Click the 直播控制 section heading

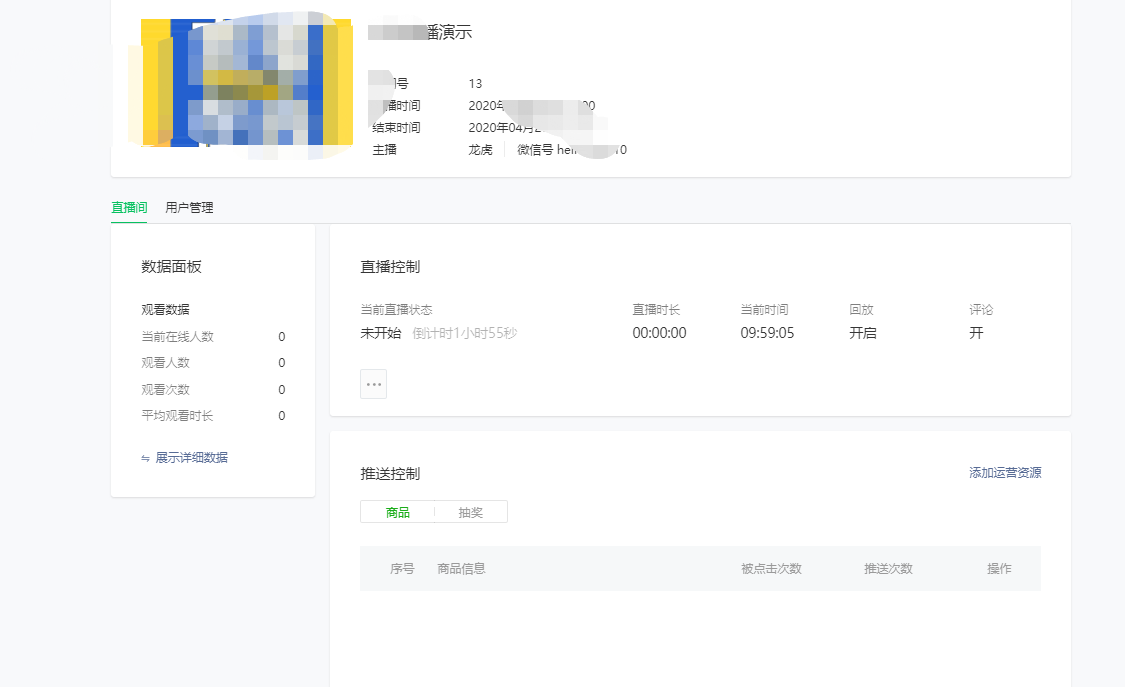tap(390, 267)
